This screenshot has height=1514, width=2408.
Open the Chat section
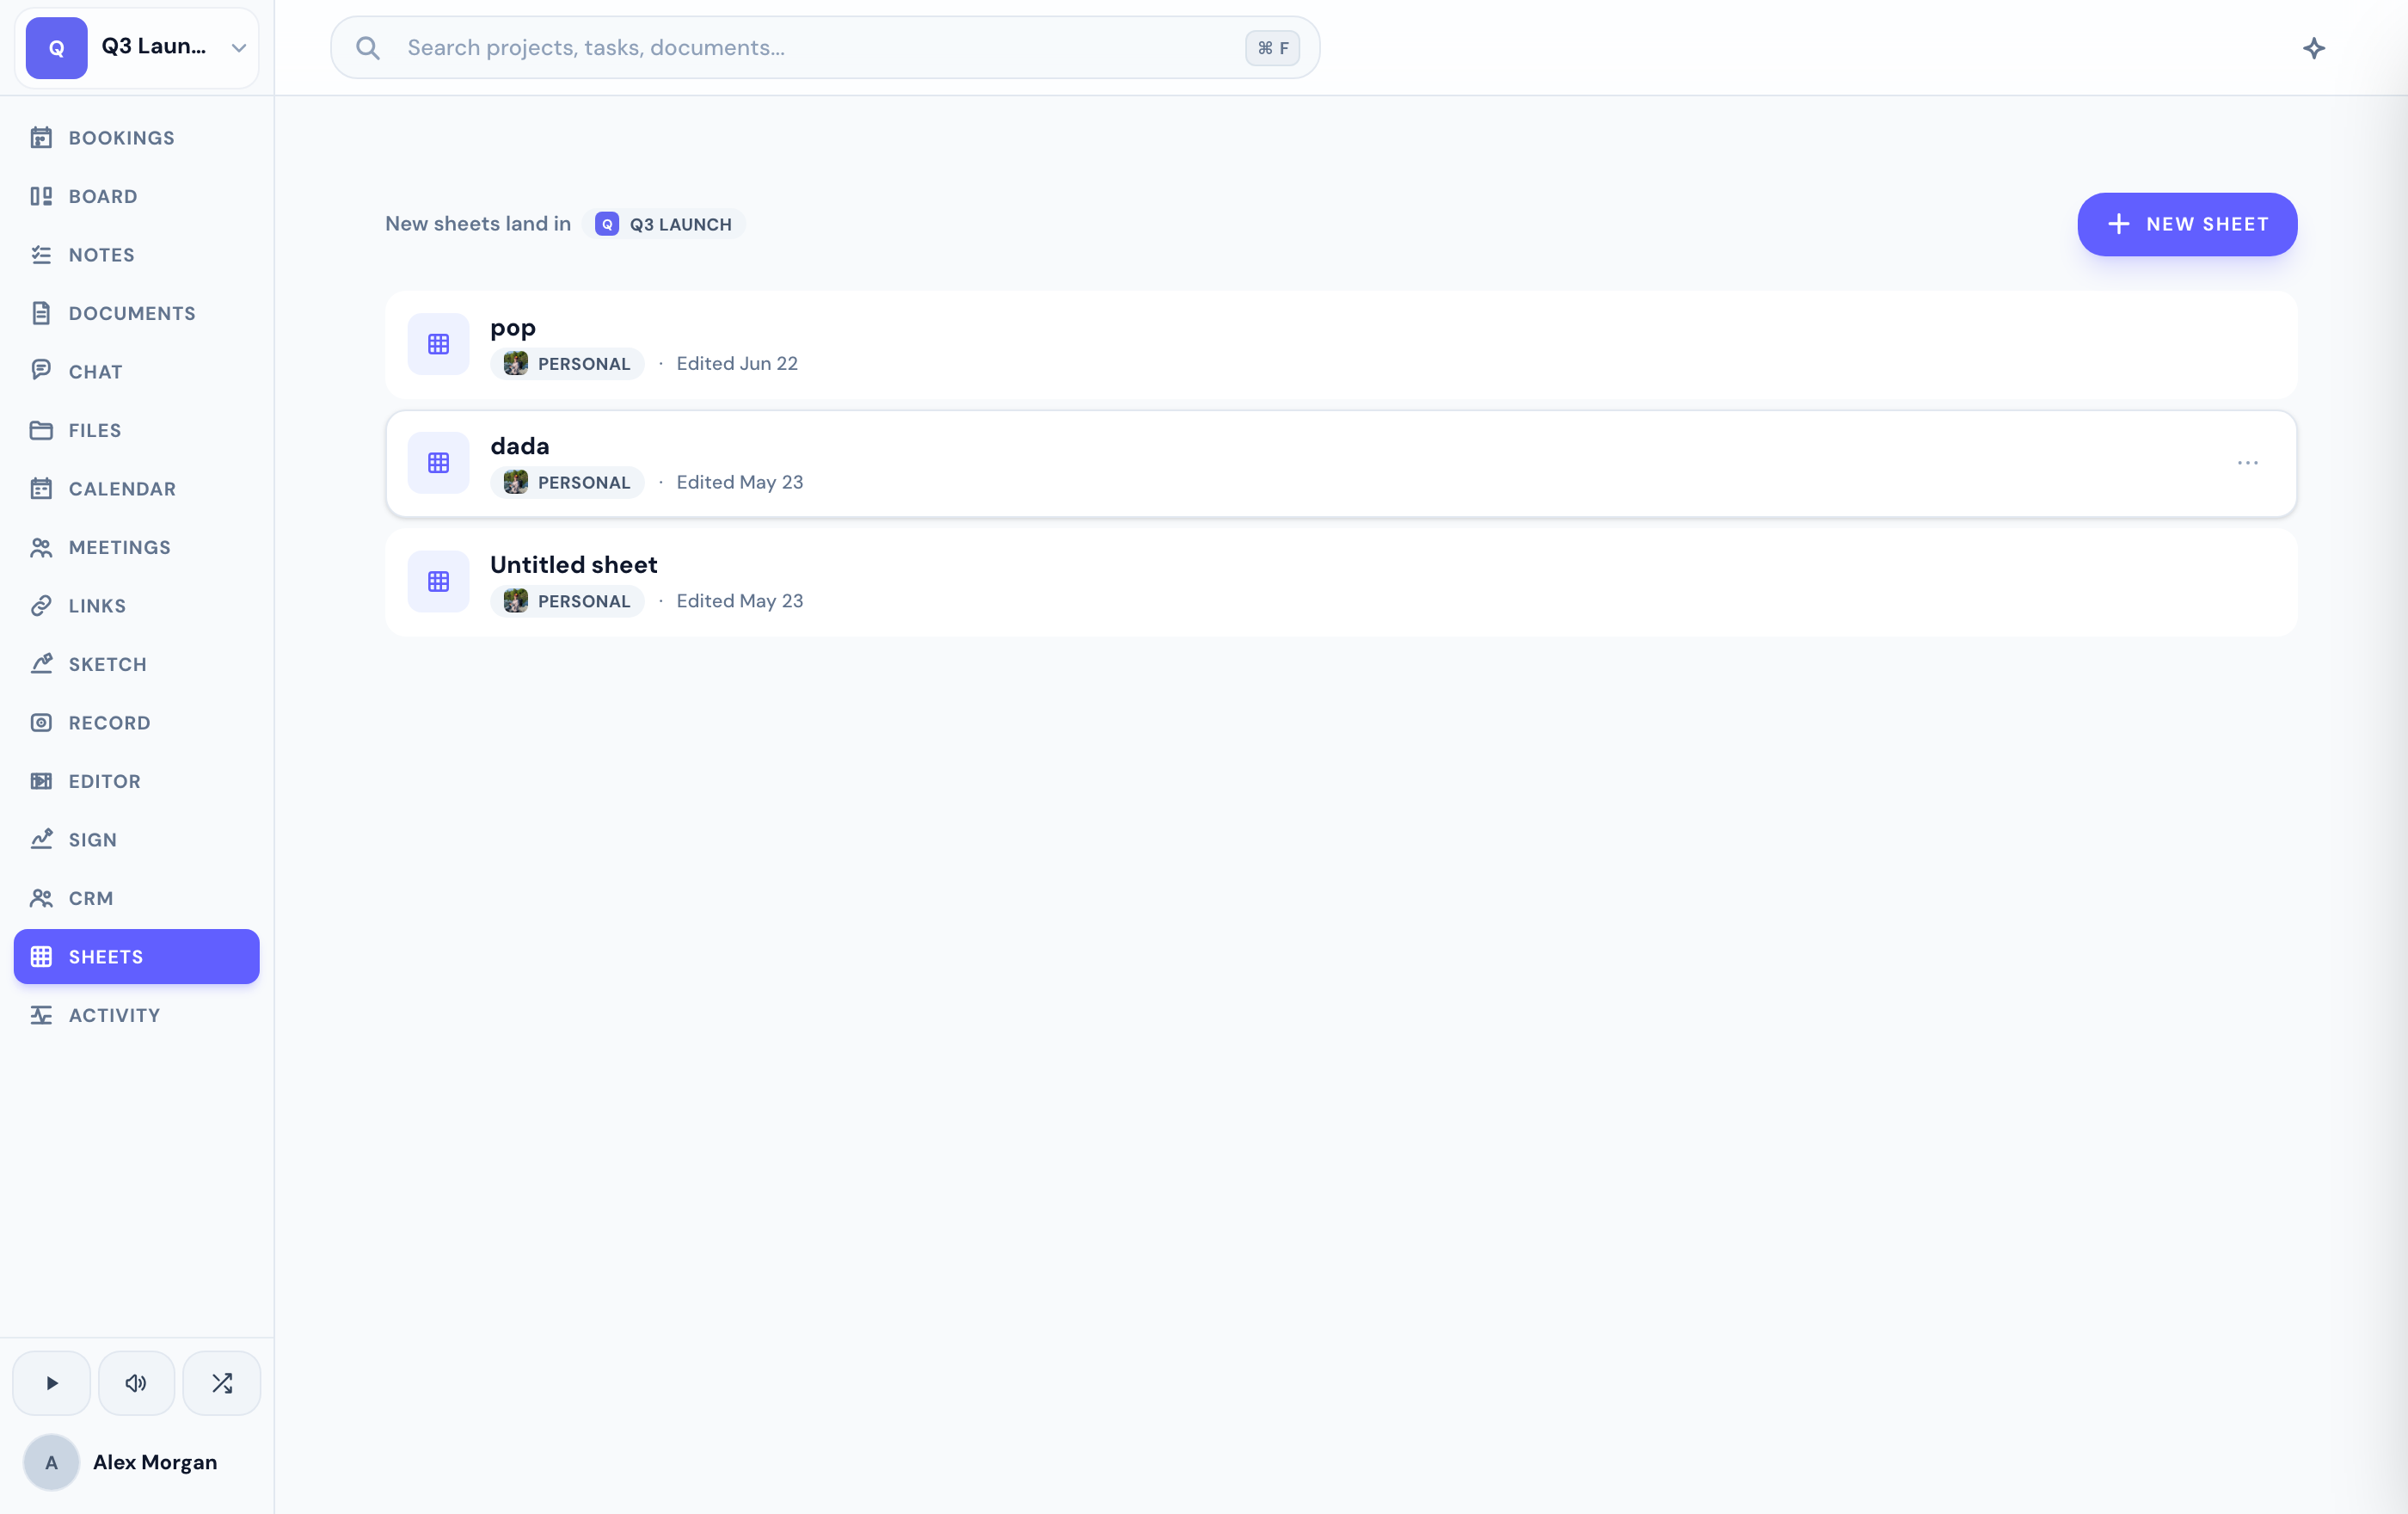coord(136,372)
